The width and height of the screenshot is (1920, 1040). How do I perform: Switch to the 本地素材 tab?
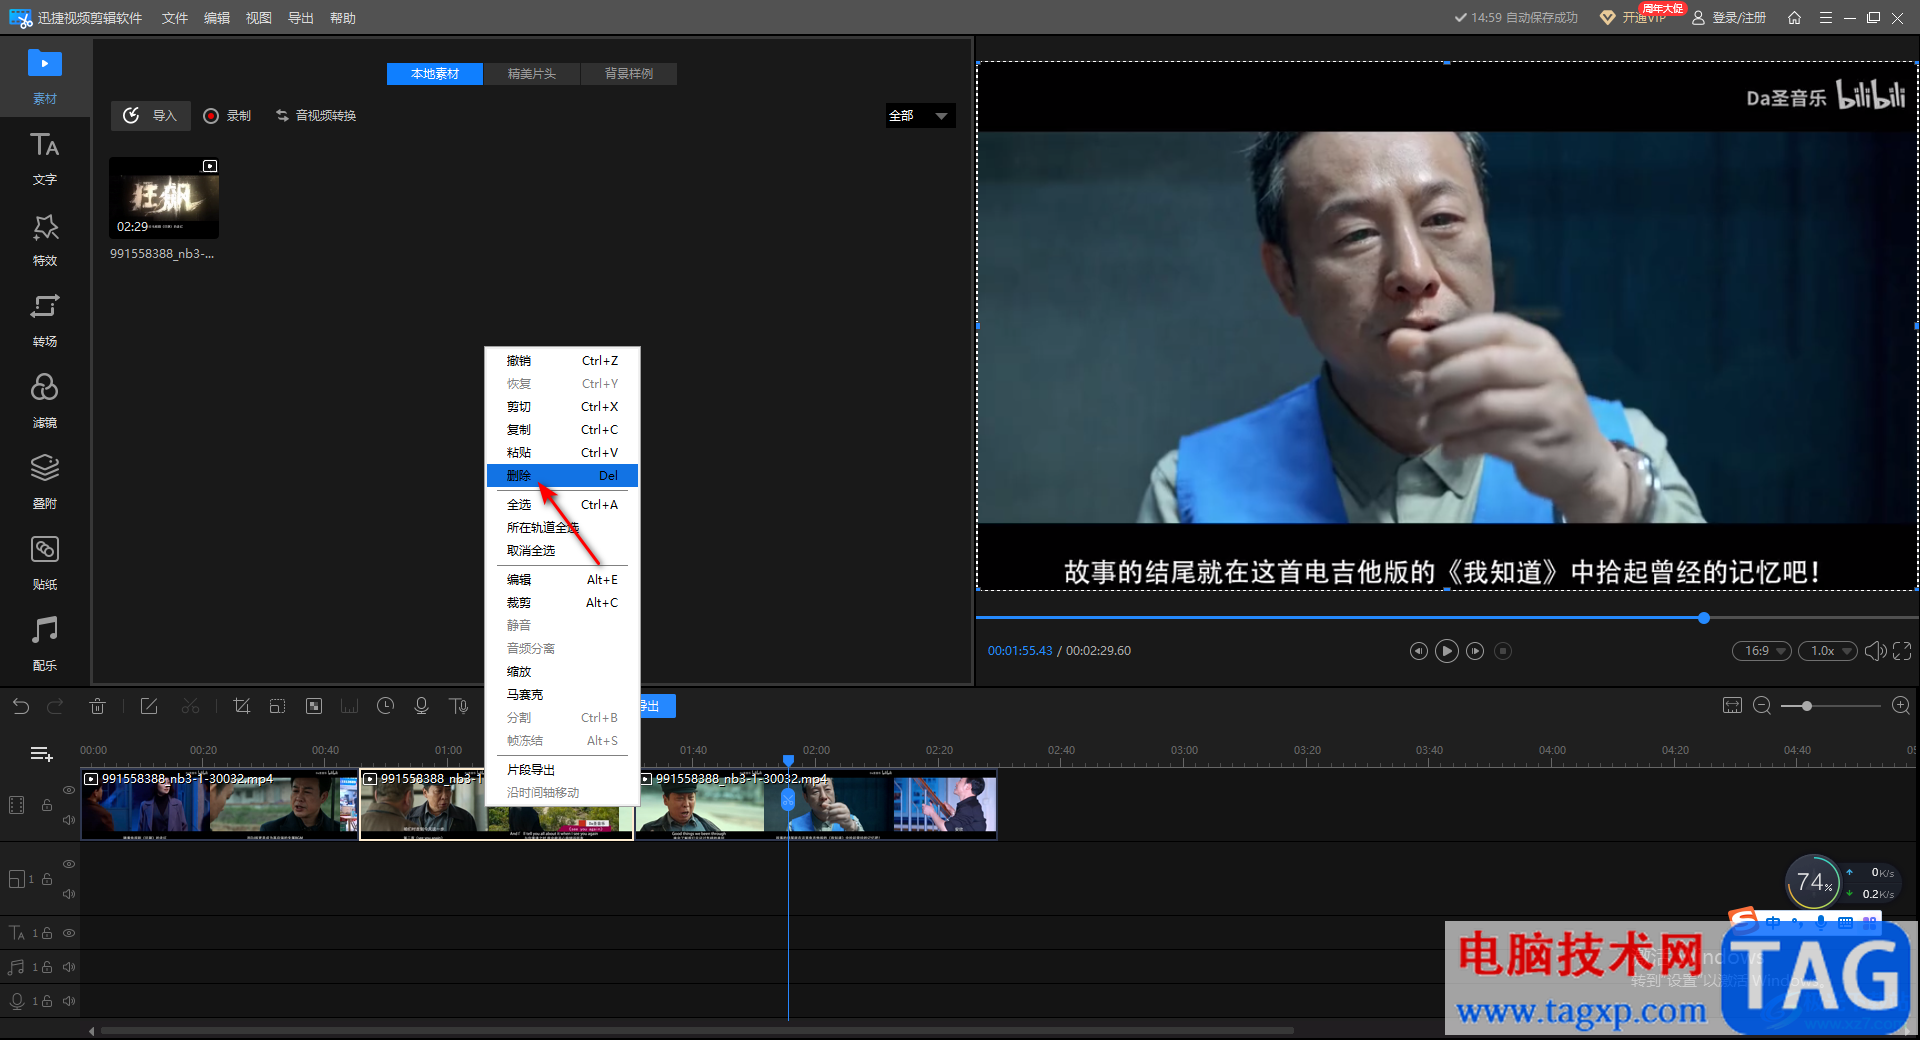435,74
